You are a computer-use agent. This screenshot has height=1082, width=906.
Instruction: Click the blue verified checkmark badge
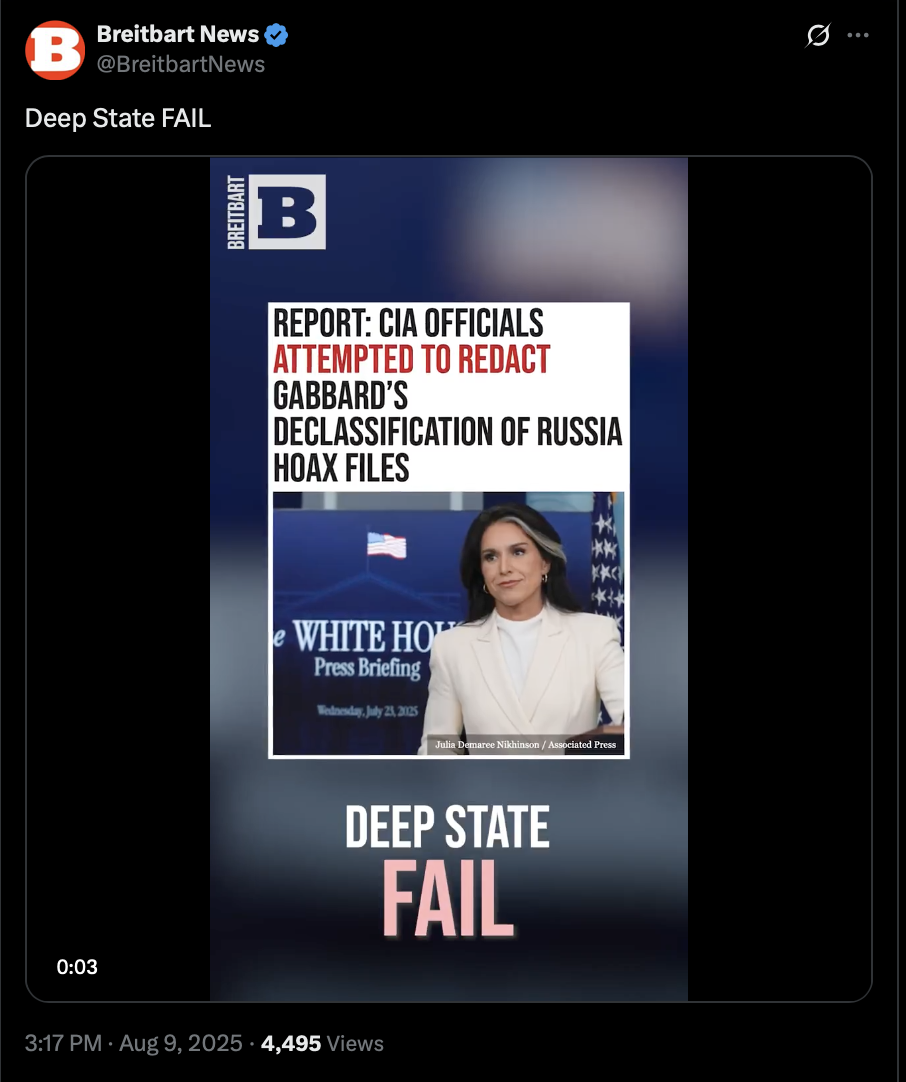[277, 35]
